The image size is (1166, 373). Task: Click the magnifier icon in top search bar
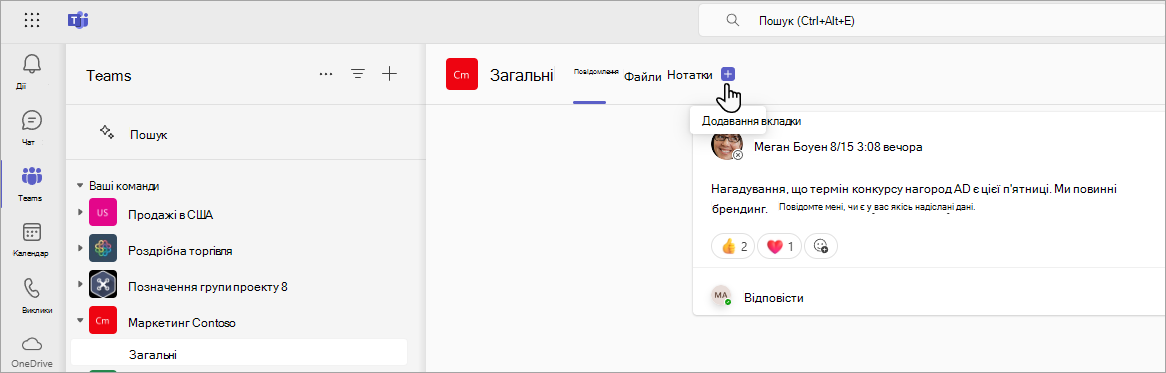pyautogui.click(x=732, y=20)
